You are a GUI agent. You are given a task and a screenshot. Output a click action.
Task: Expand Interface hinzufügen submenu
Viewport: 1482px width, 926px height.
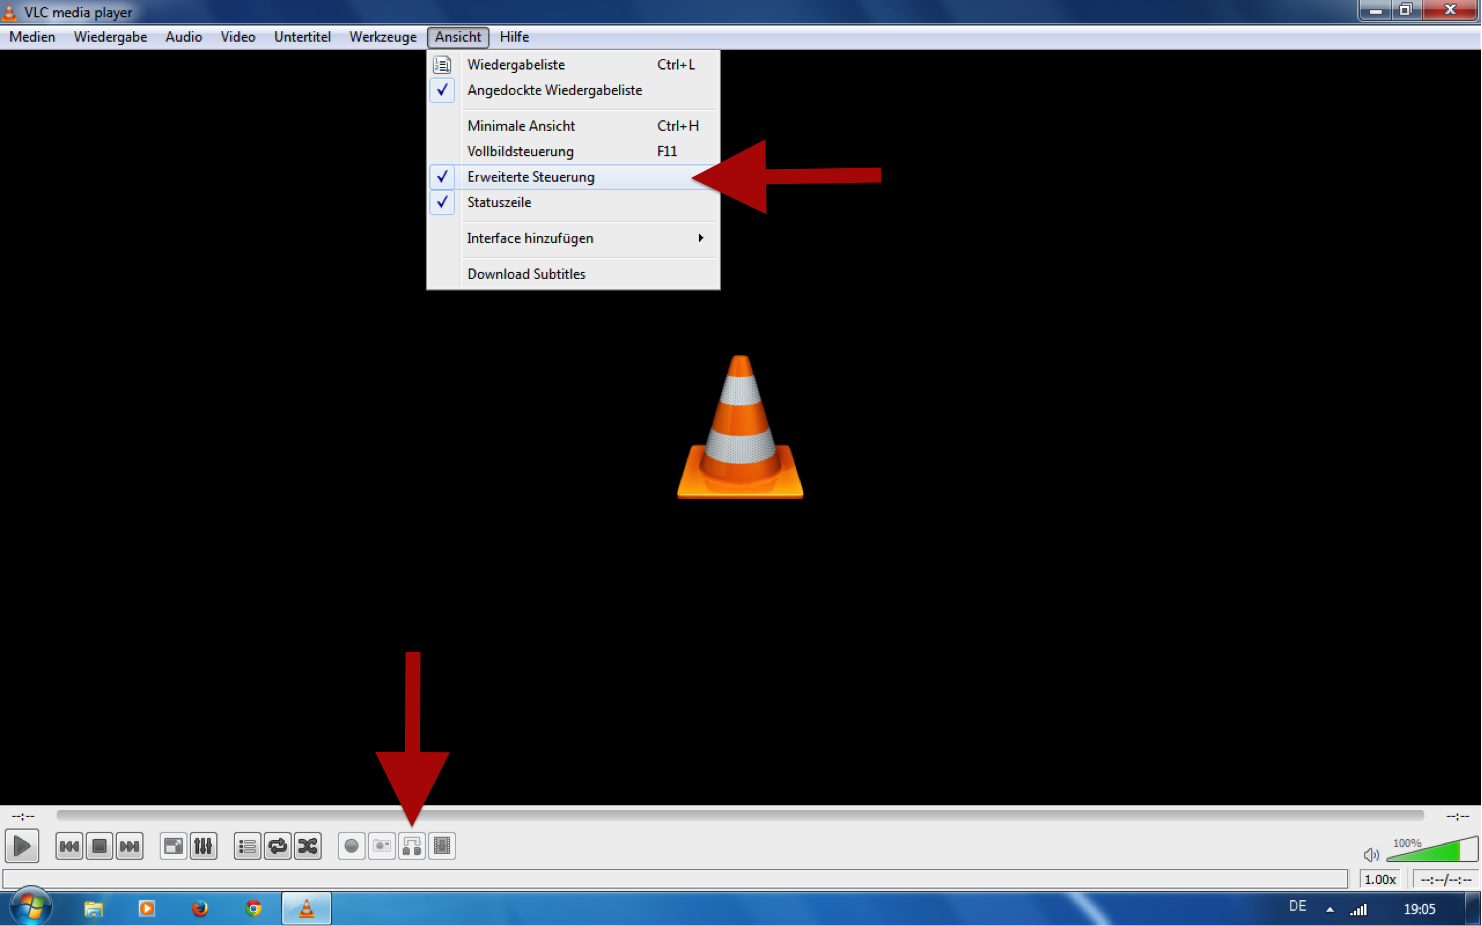click(x=573, y=238)
